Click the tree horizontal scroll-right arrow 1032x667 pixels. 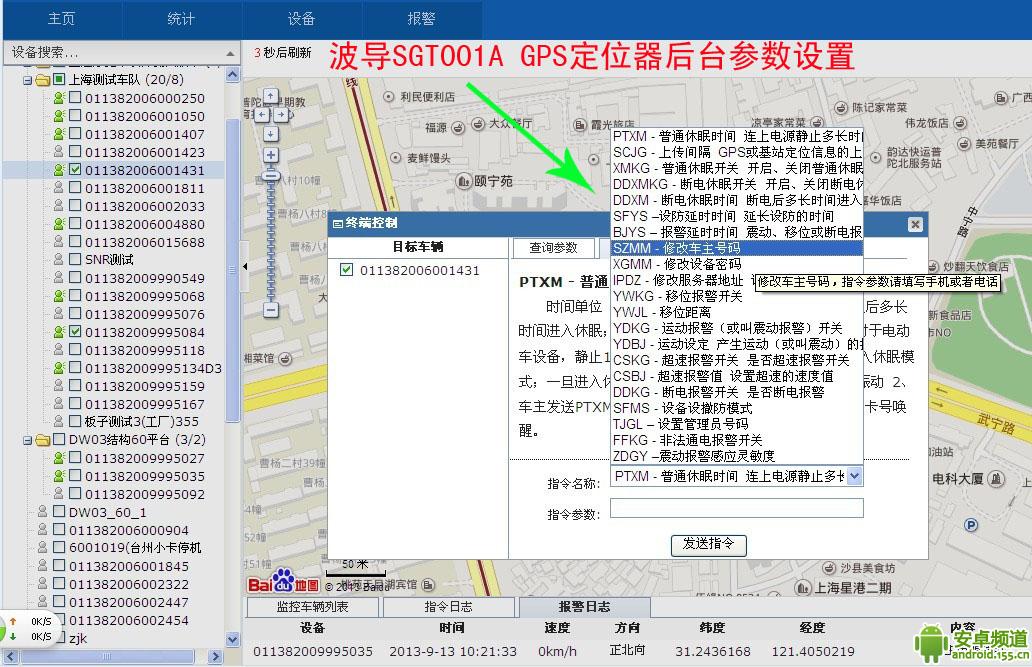tap(215, 656)
